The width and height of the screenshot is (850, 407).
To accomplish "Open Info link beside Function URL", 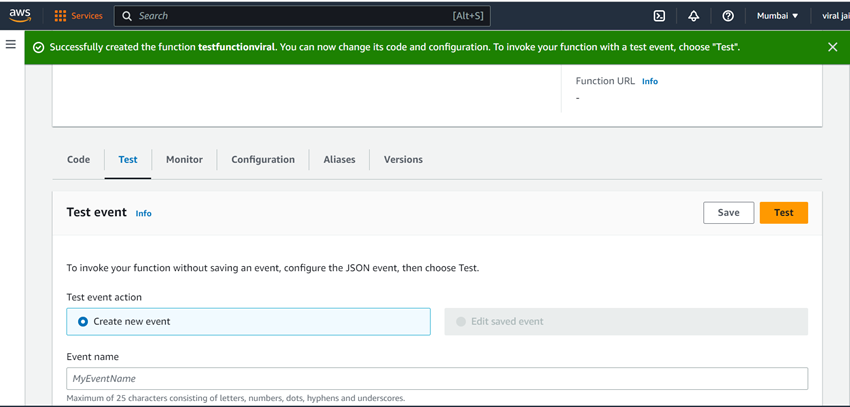I will coord(650,81).
